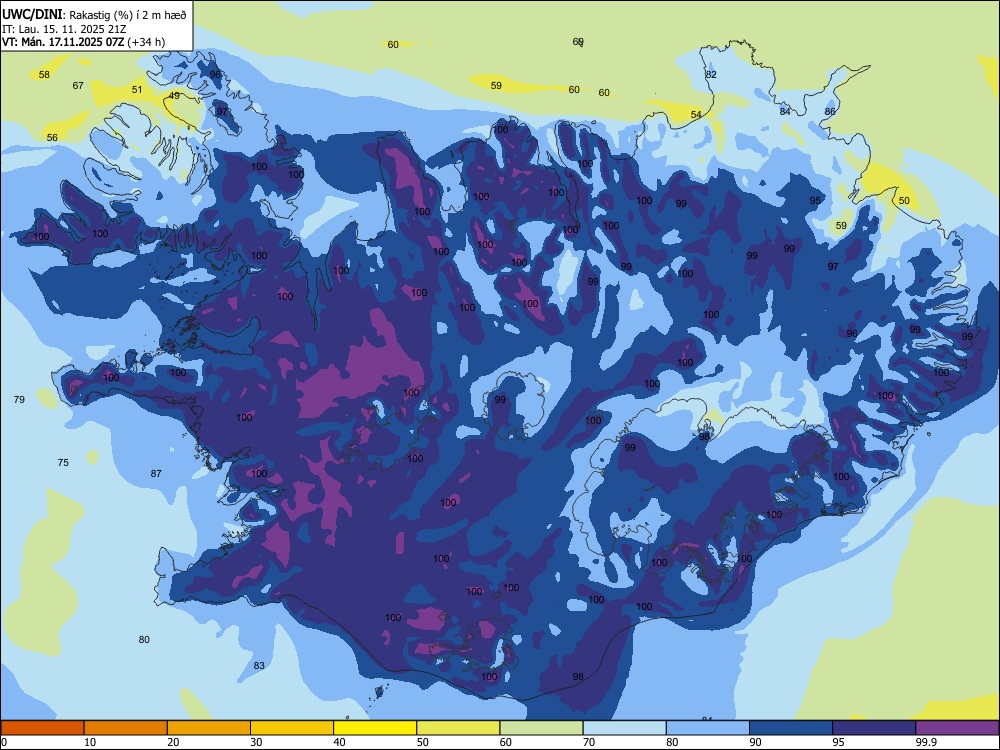Select the pale yellow 50–60 legend swatch
The image size is (1000, 750).
click(459, 728)
